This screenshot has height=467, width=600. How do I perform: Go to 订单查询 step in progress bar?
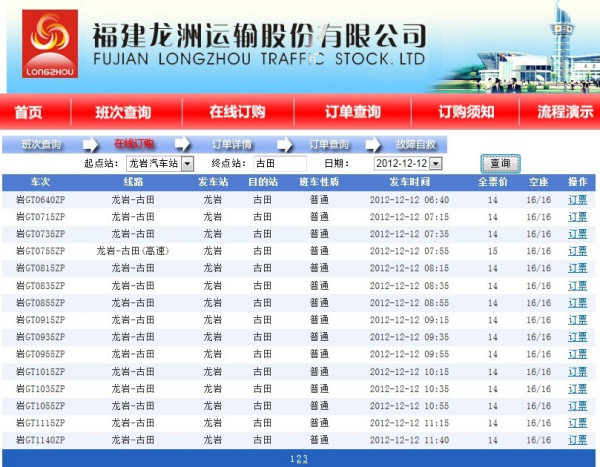pos(329,144)
